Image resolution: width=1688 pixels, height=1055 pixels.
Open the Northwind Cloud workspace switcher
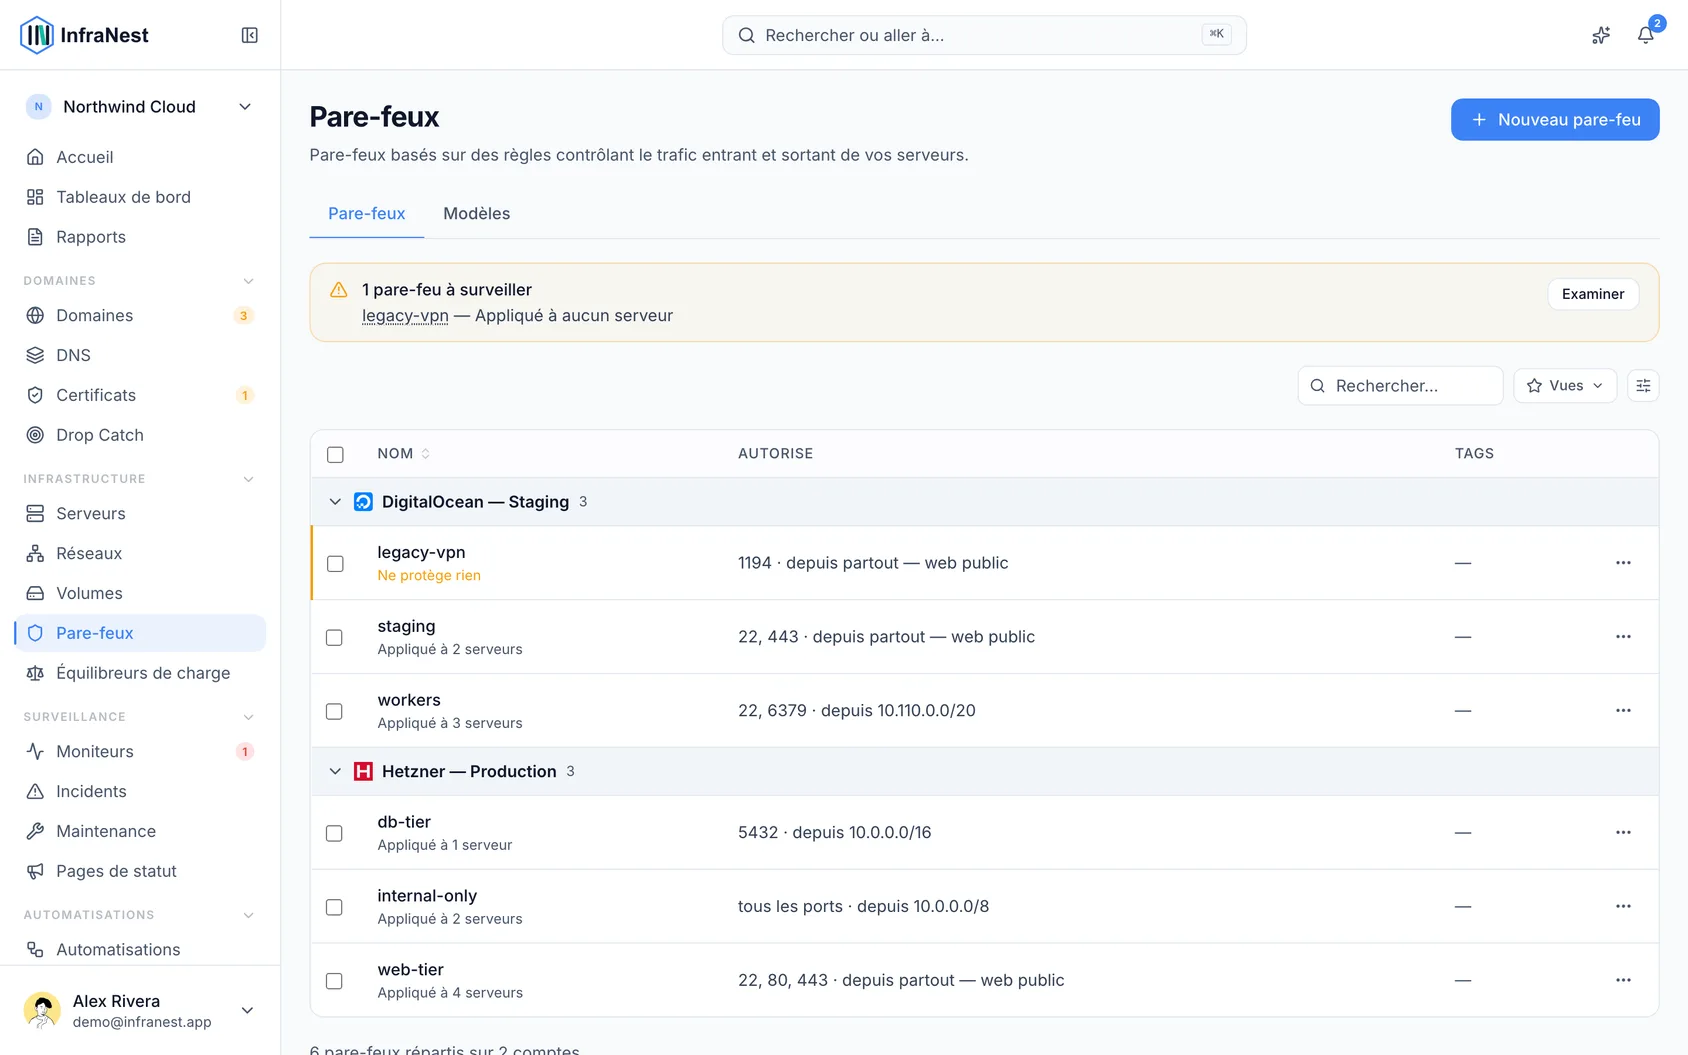[x=140, y=107]
